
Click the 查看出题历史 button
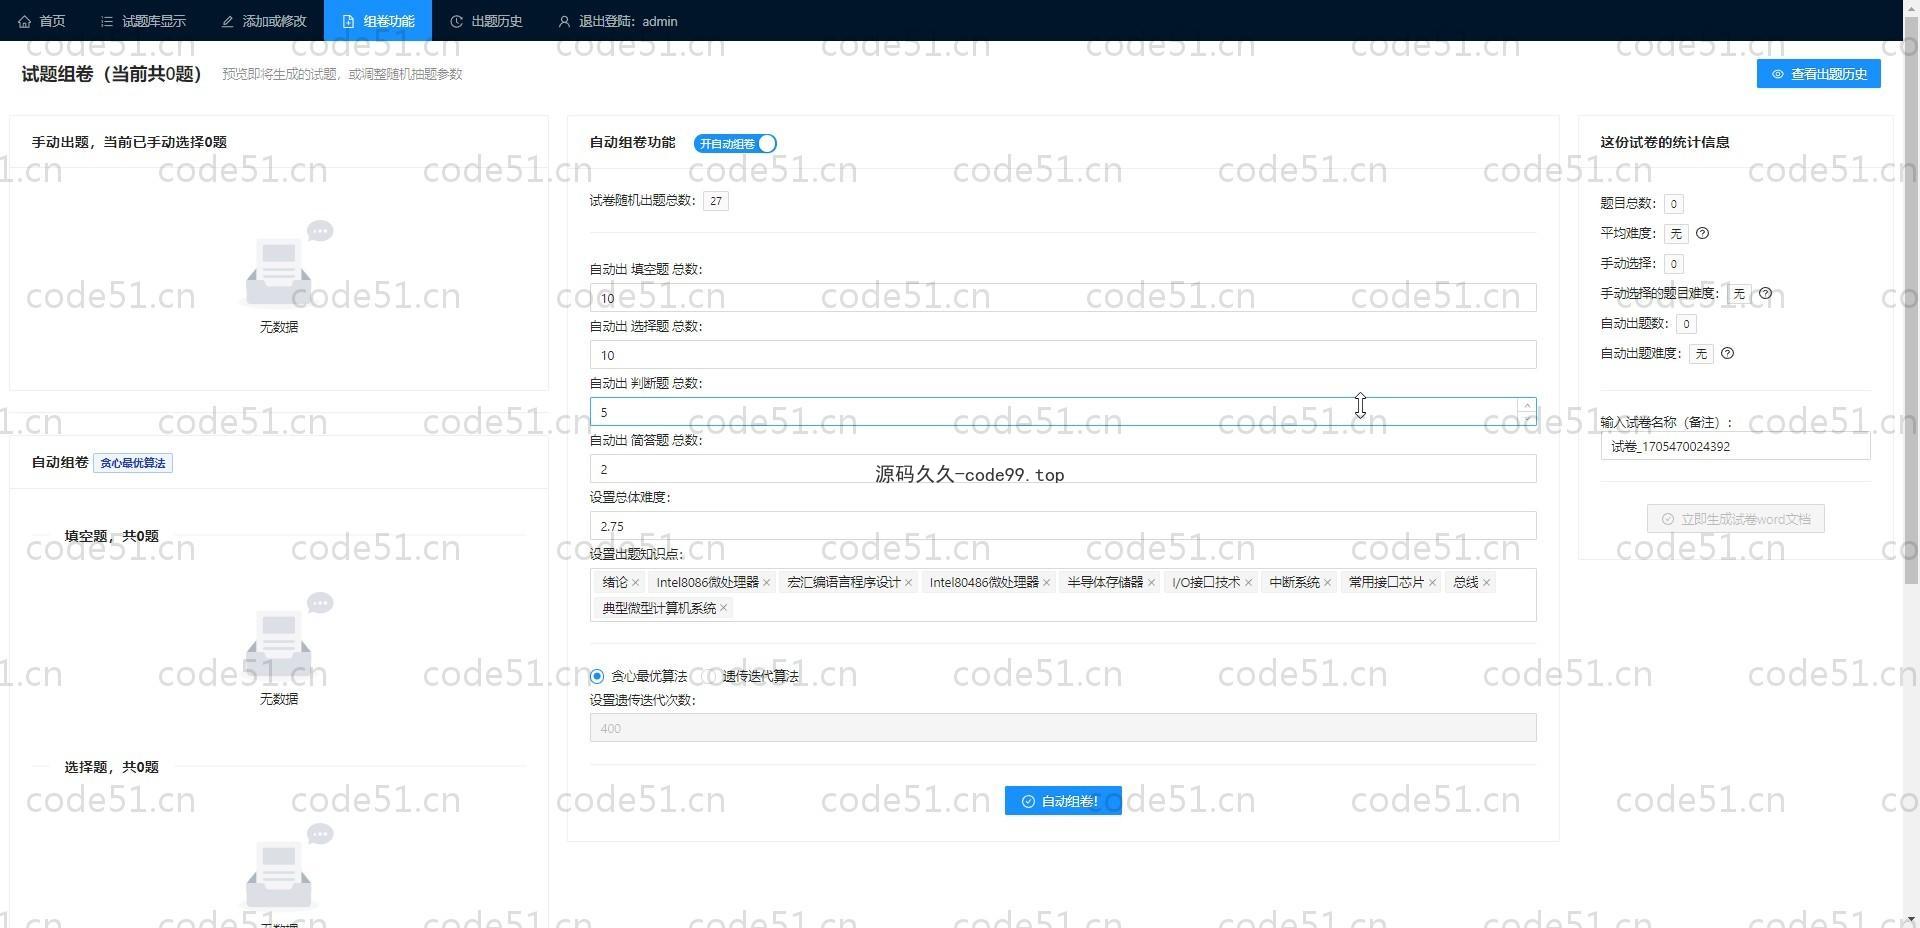pos(1818,74)
